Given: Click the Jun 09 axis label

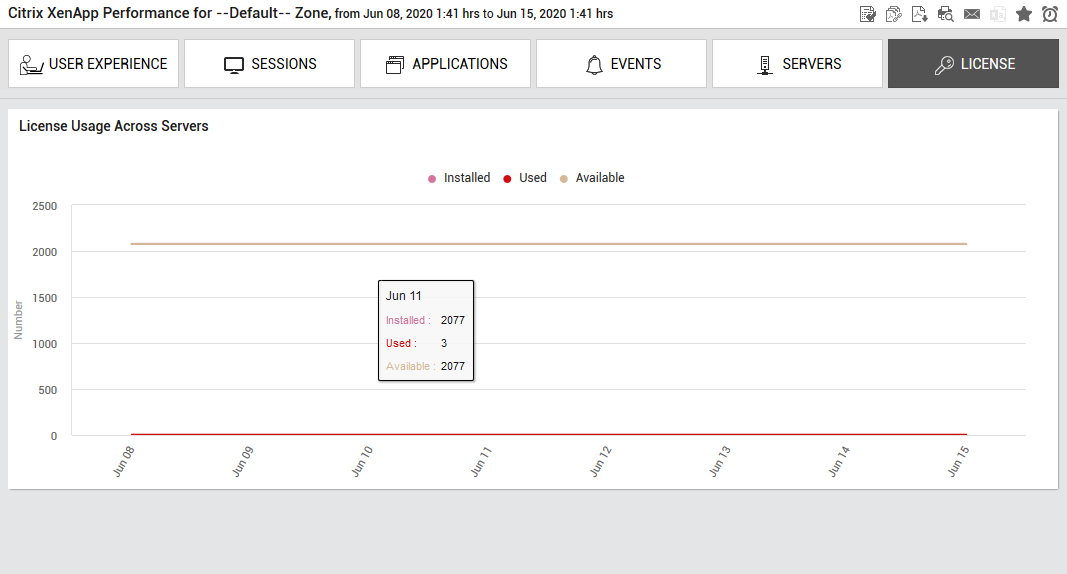Looking at the screenshot, I should 242,461.
